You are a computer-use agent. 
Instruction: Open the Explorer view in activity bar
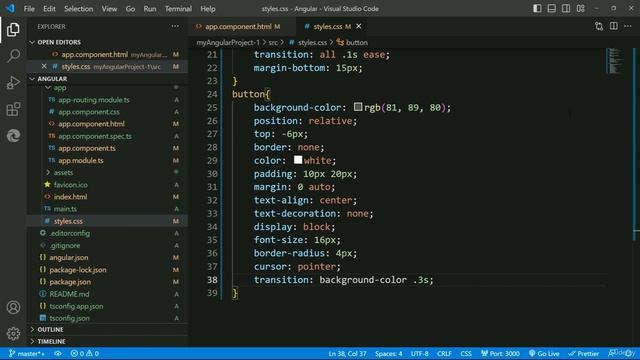pos(13,30)
